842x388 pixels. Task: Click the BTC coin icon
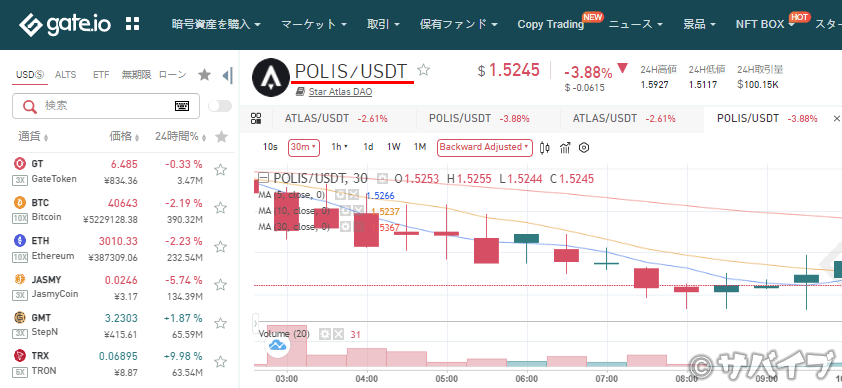click(20, 202)
